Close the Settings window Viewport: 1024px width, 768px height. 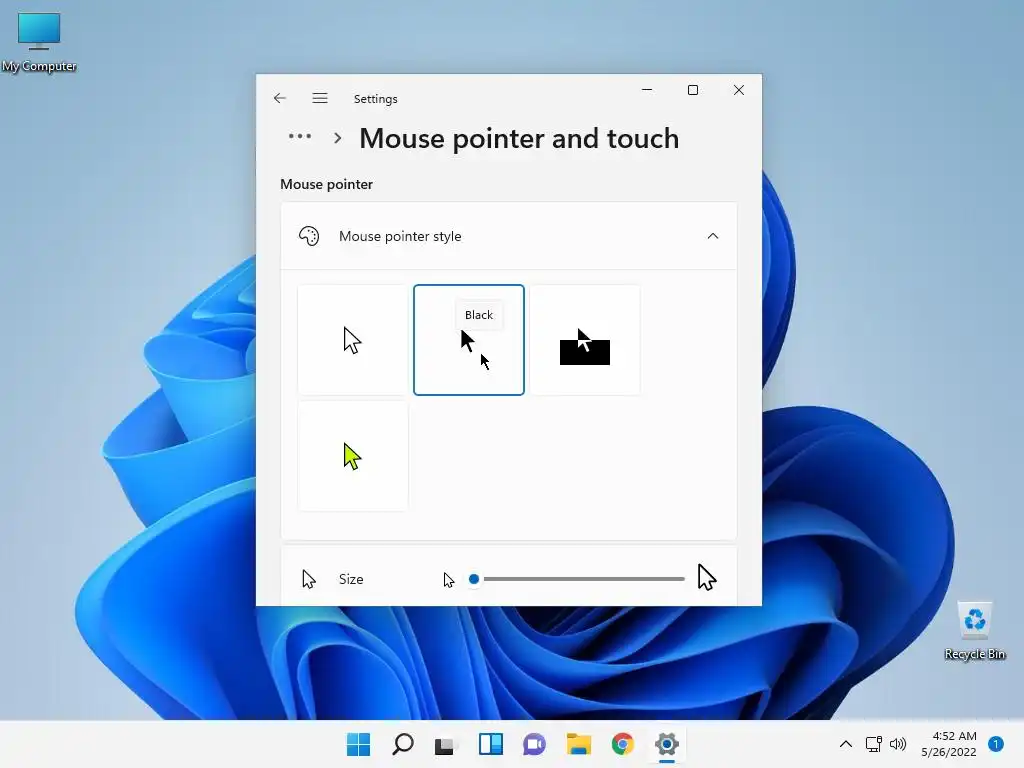pyautogui.click(x=739, y=90)
